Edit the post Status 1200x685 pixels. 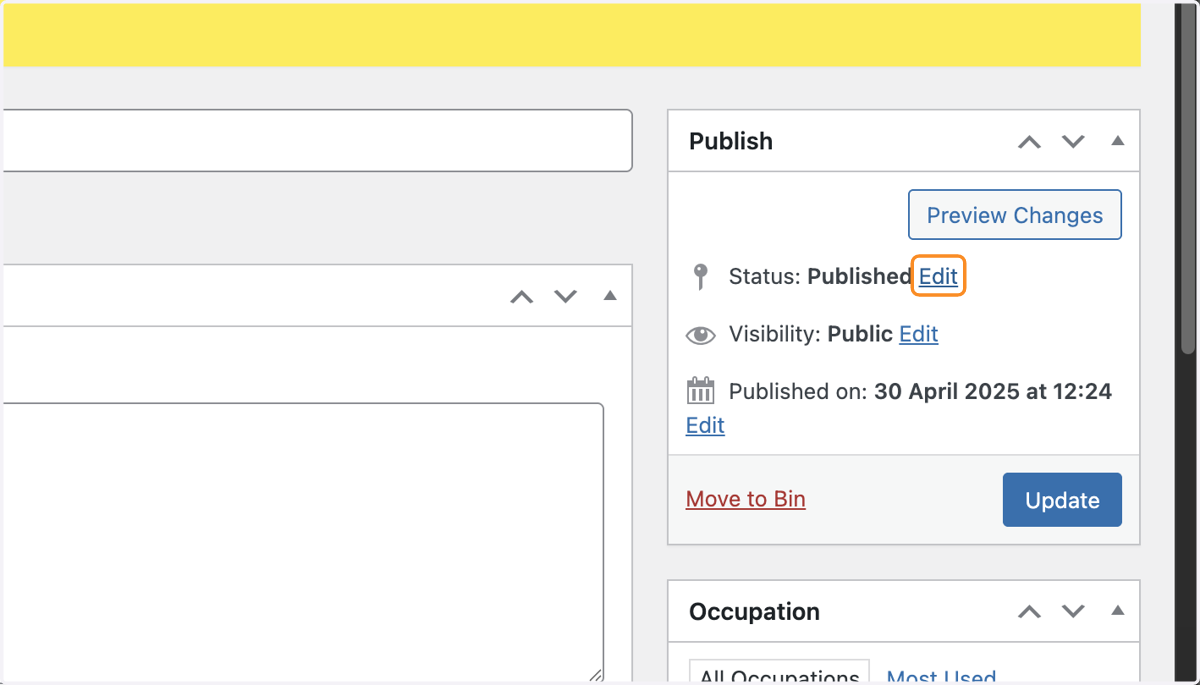[x=938, y=276]
